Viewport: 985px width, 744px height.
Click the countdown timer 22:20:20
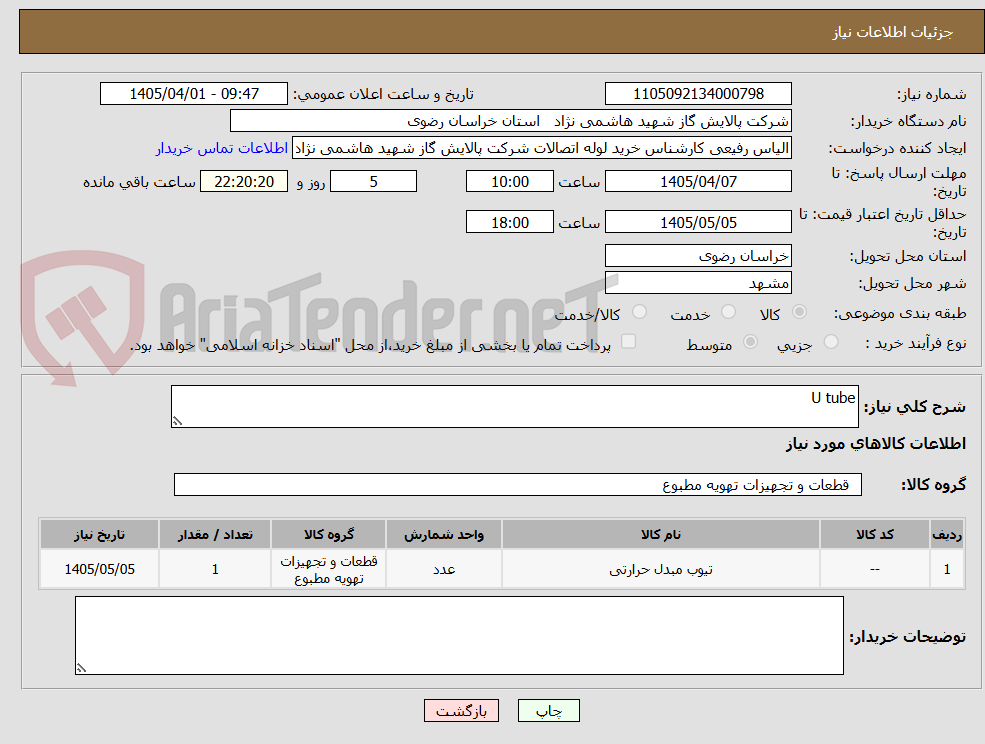(244, 182)
